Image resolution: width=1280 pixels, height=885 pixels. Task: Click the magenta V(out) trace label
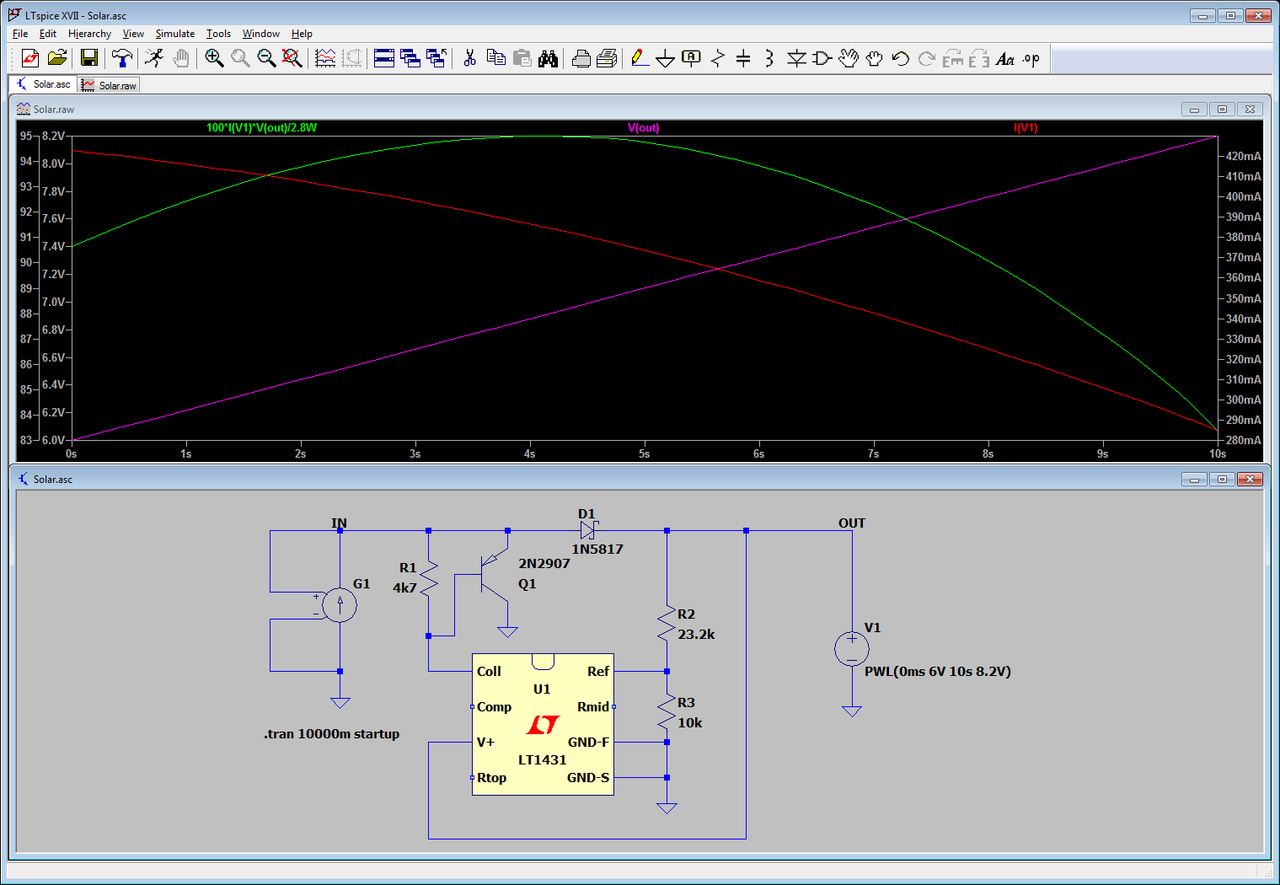[643, 128]
